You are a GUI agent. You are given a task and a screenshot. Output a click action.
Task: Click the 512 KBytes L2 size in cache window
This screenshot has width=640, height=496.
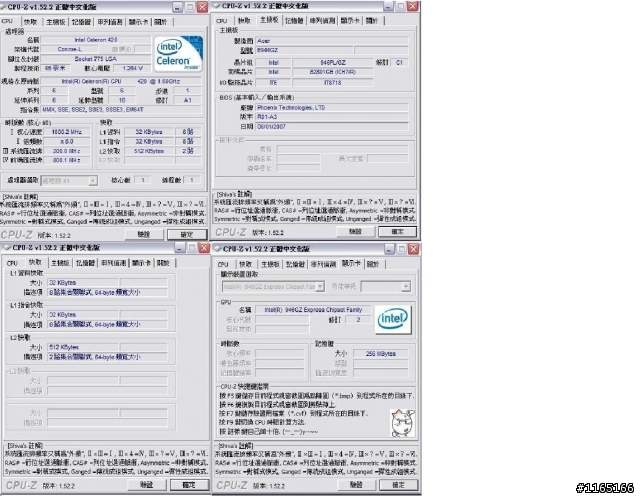click(x=83, y=347)
